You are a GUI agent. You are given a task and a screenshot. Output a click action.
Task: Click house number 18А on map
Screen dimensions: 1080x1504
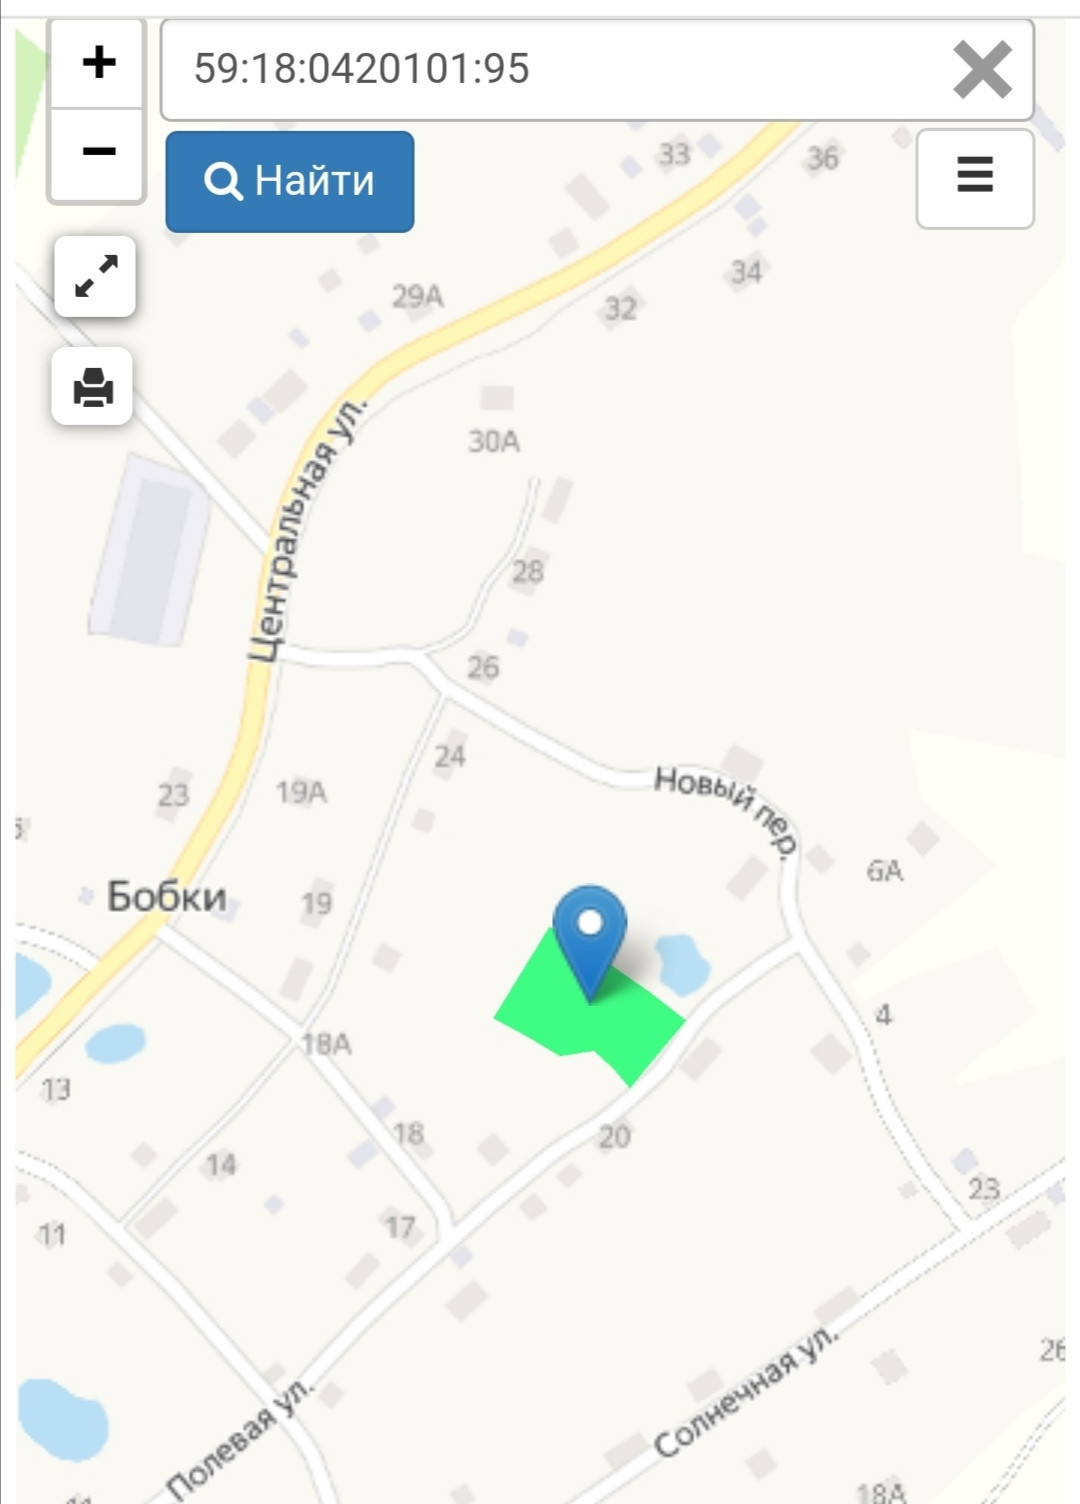point(327,1045)
